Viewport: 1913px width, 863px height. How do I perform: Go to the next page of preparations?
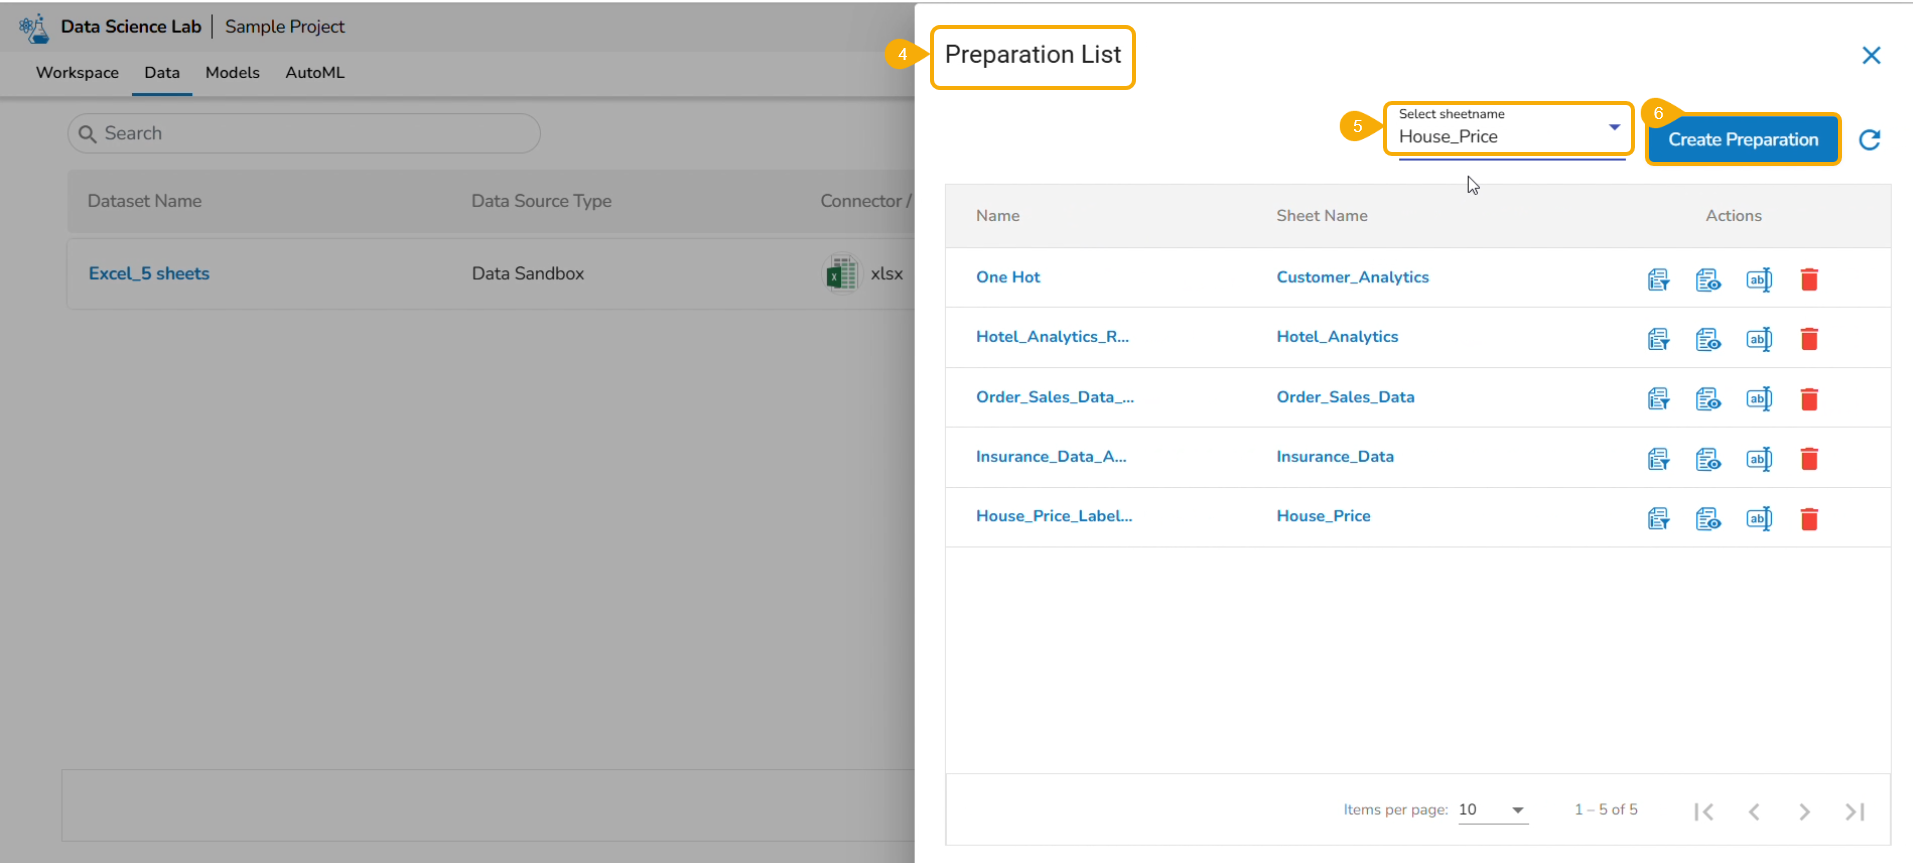pyautogui.click(x=1804, y=811)
